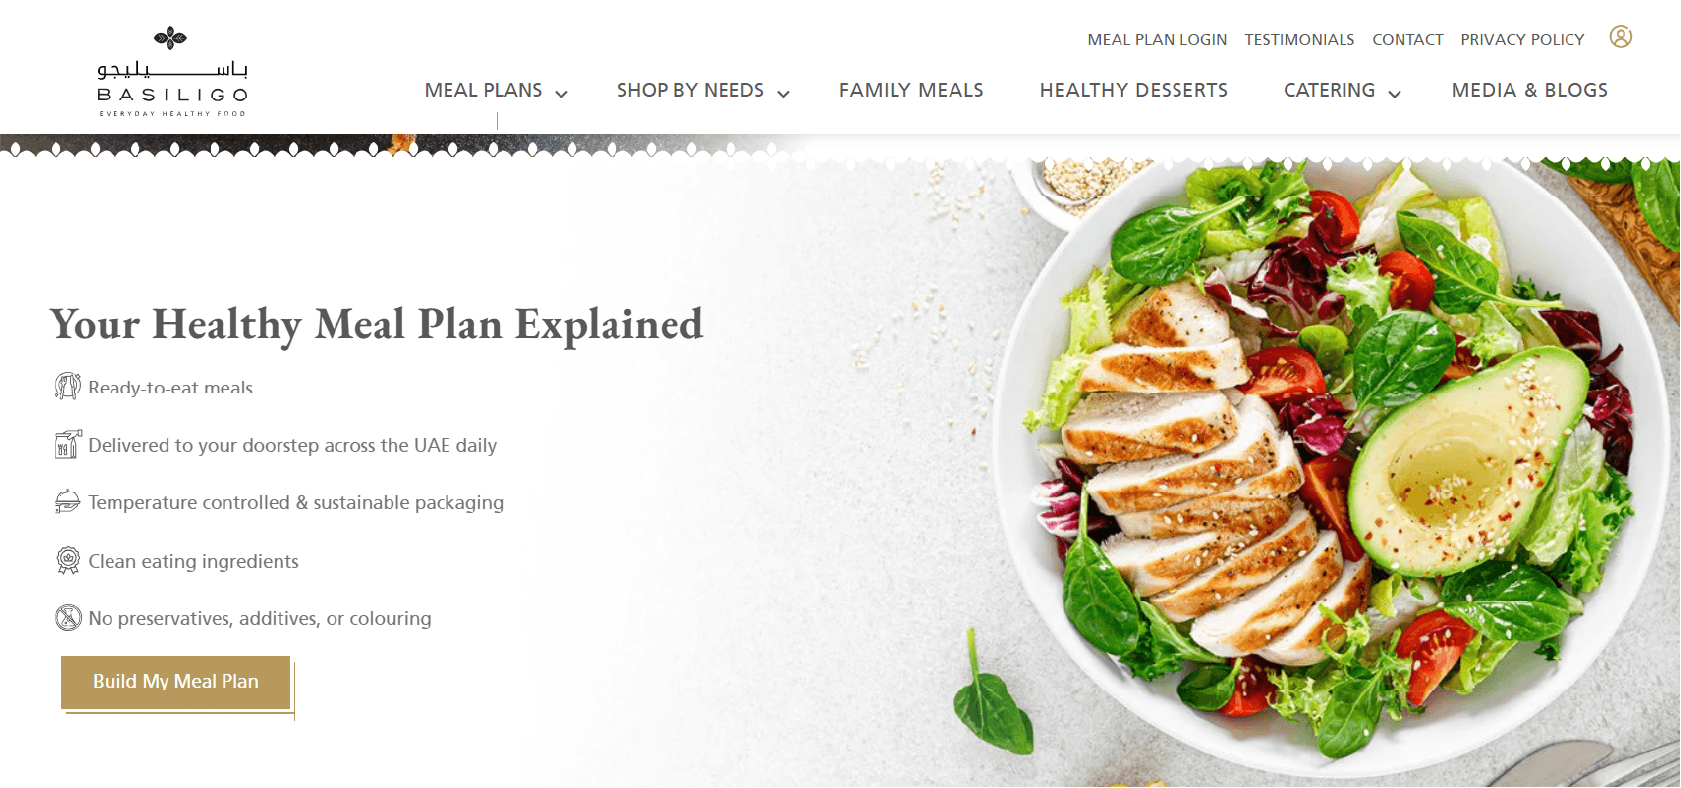
Task: Go to Media & Blogs
Action: coord(1529,91)
